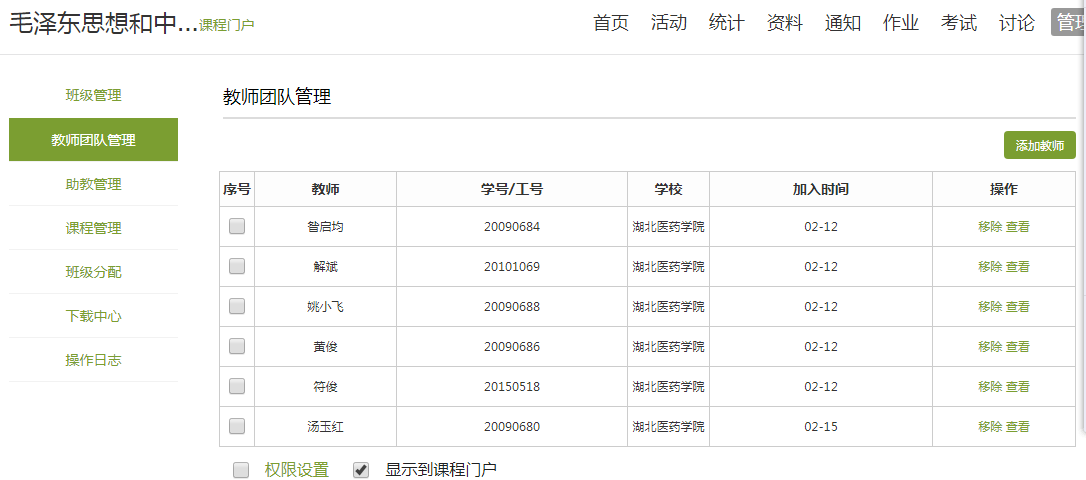Select 班级分配 in the left menu
This screenshot has width=1086, height=480.
(x=93, y=272)
